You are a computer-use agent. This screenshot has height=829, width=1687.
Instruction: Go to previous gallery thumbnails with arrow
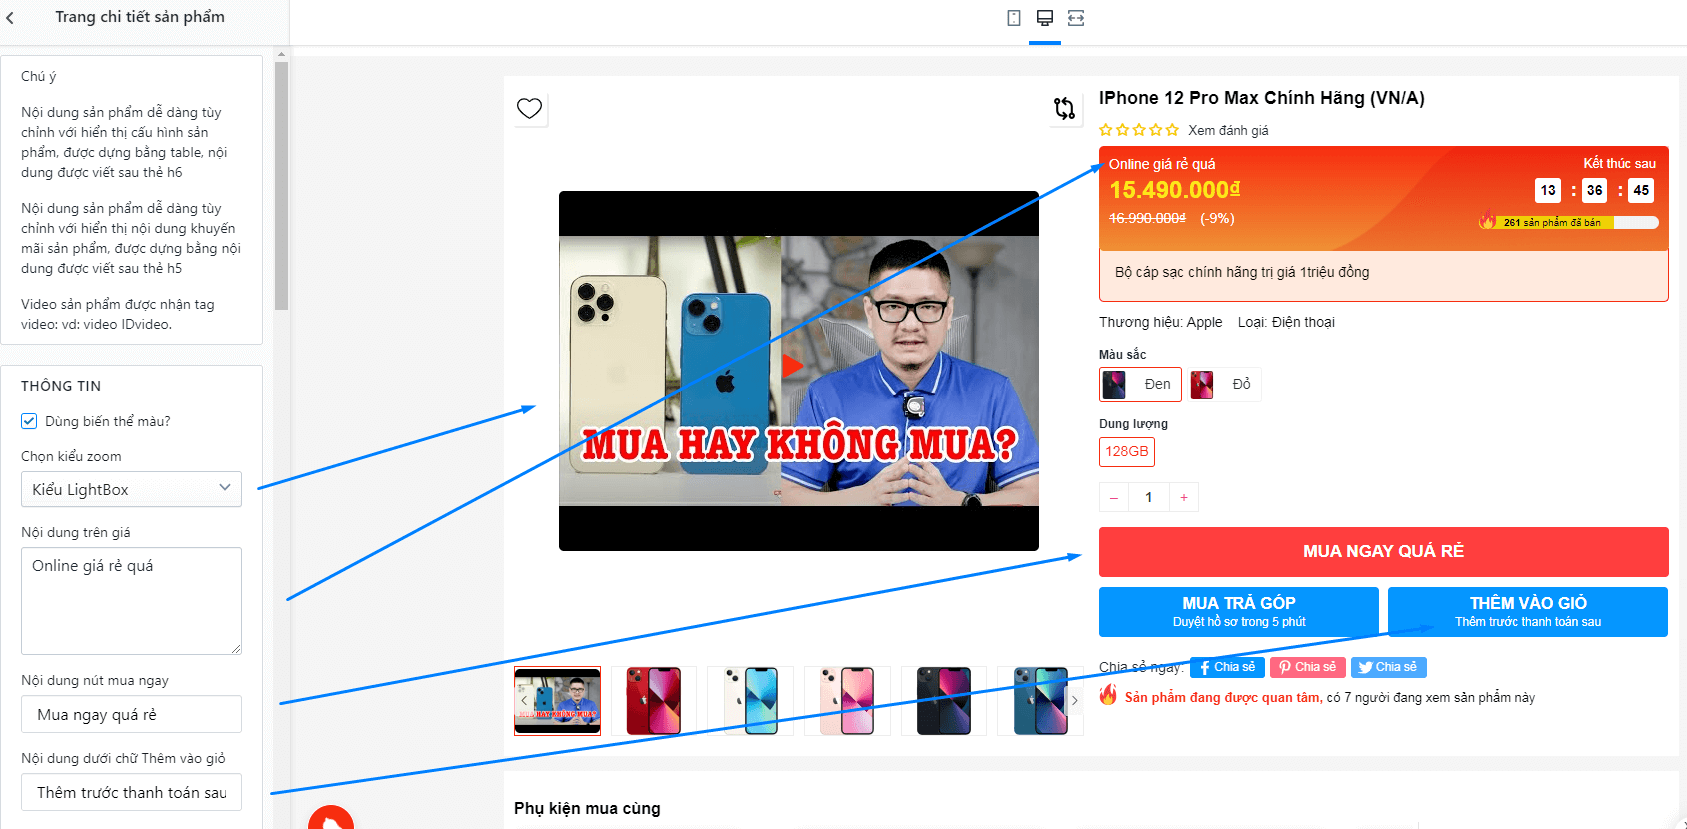524,701
